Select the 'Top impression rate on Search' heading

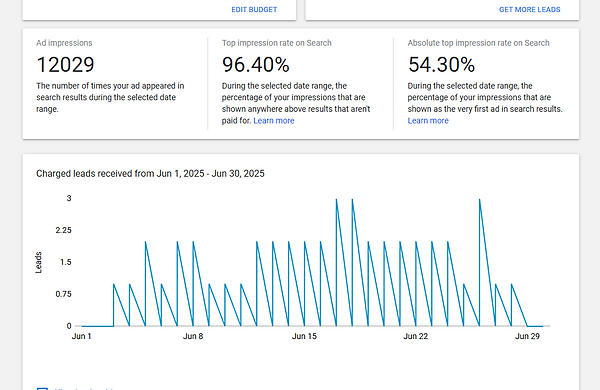(277, 43)
